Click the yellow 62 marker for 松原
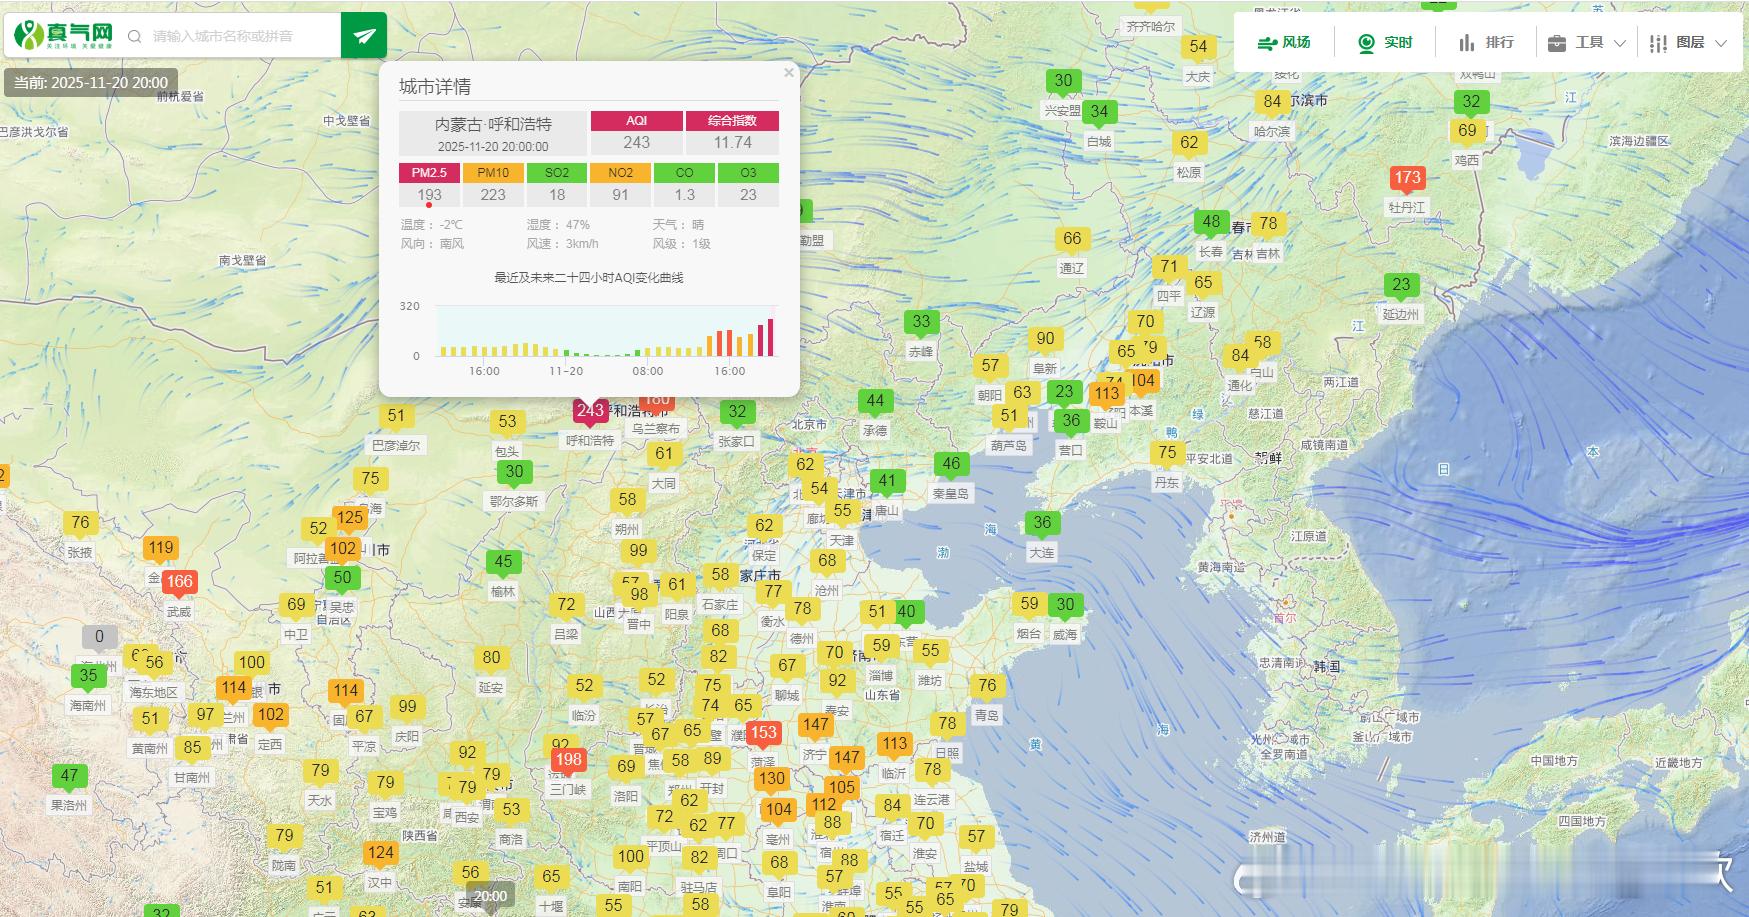This screenshot has width=1749, height=917. [x=1189, y=143]
